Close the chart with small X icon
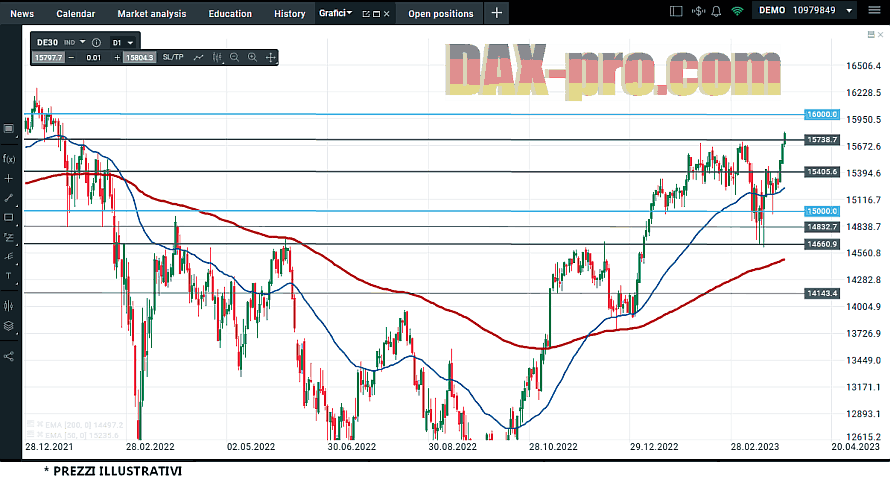The height and width of the screenshot is (479, 890). [x=880, y=35]
